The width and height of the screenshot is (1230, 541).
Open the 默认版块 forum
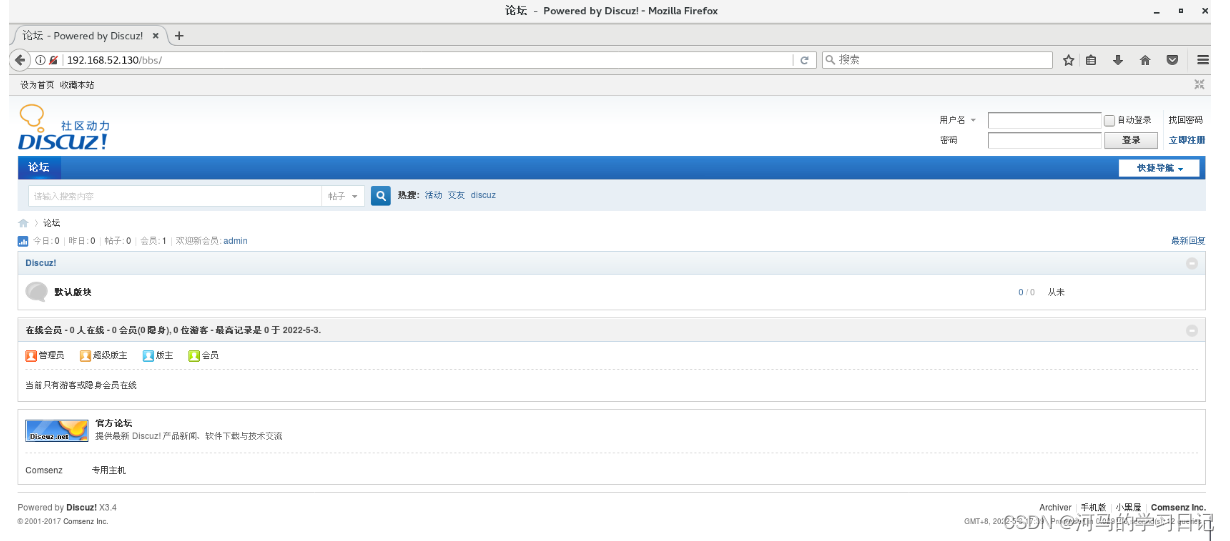(73, 292)
